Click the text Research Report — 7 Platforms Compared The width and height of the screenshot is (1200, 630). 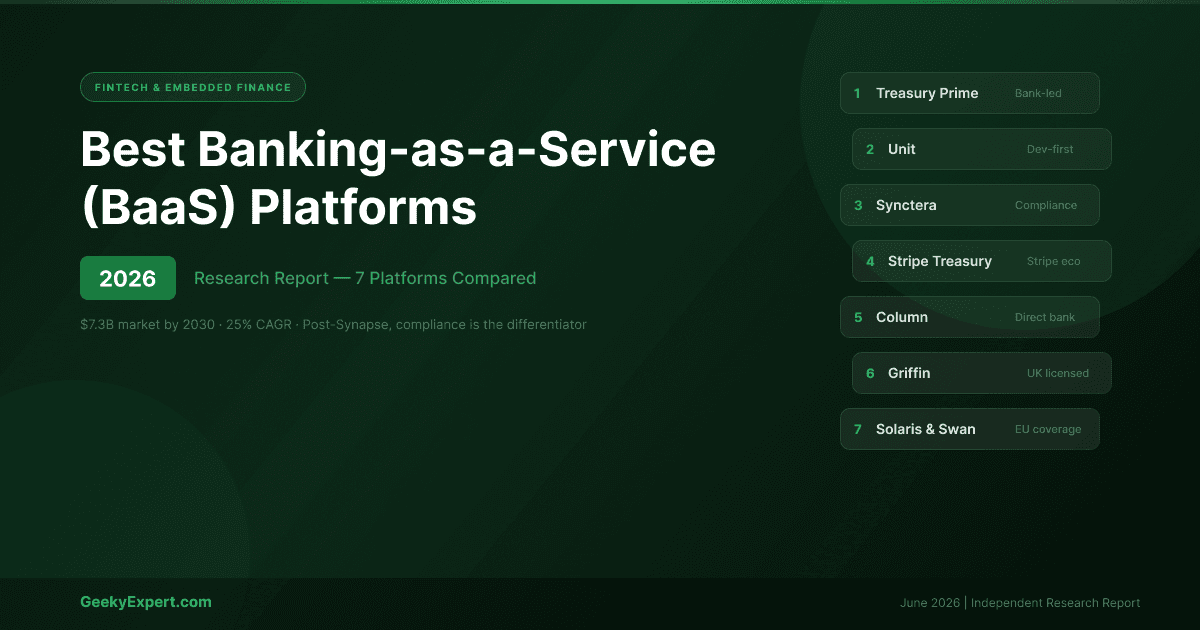pos(365,278)
